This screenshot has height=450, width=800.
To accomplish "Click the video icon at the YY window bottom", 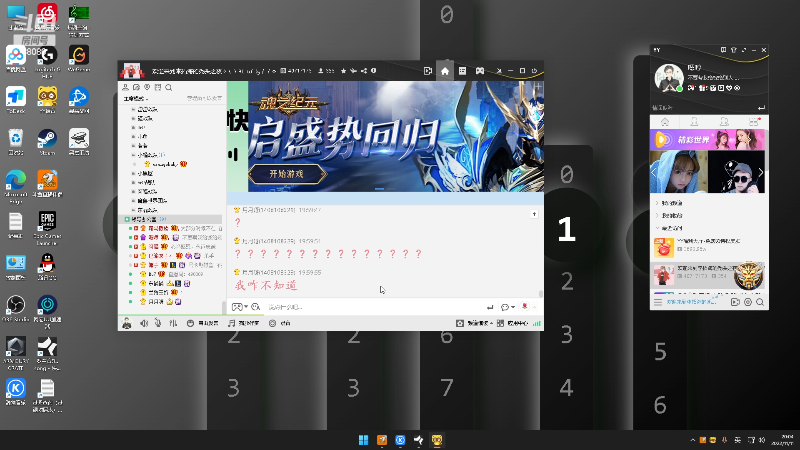I will (735, 302).
